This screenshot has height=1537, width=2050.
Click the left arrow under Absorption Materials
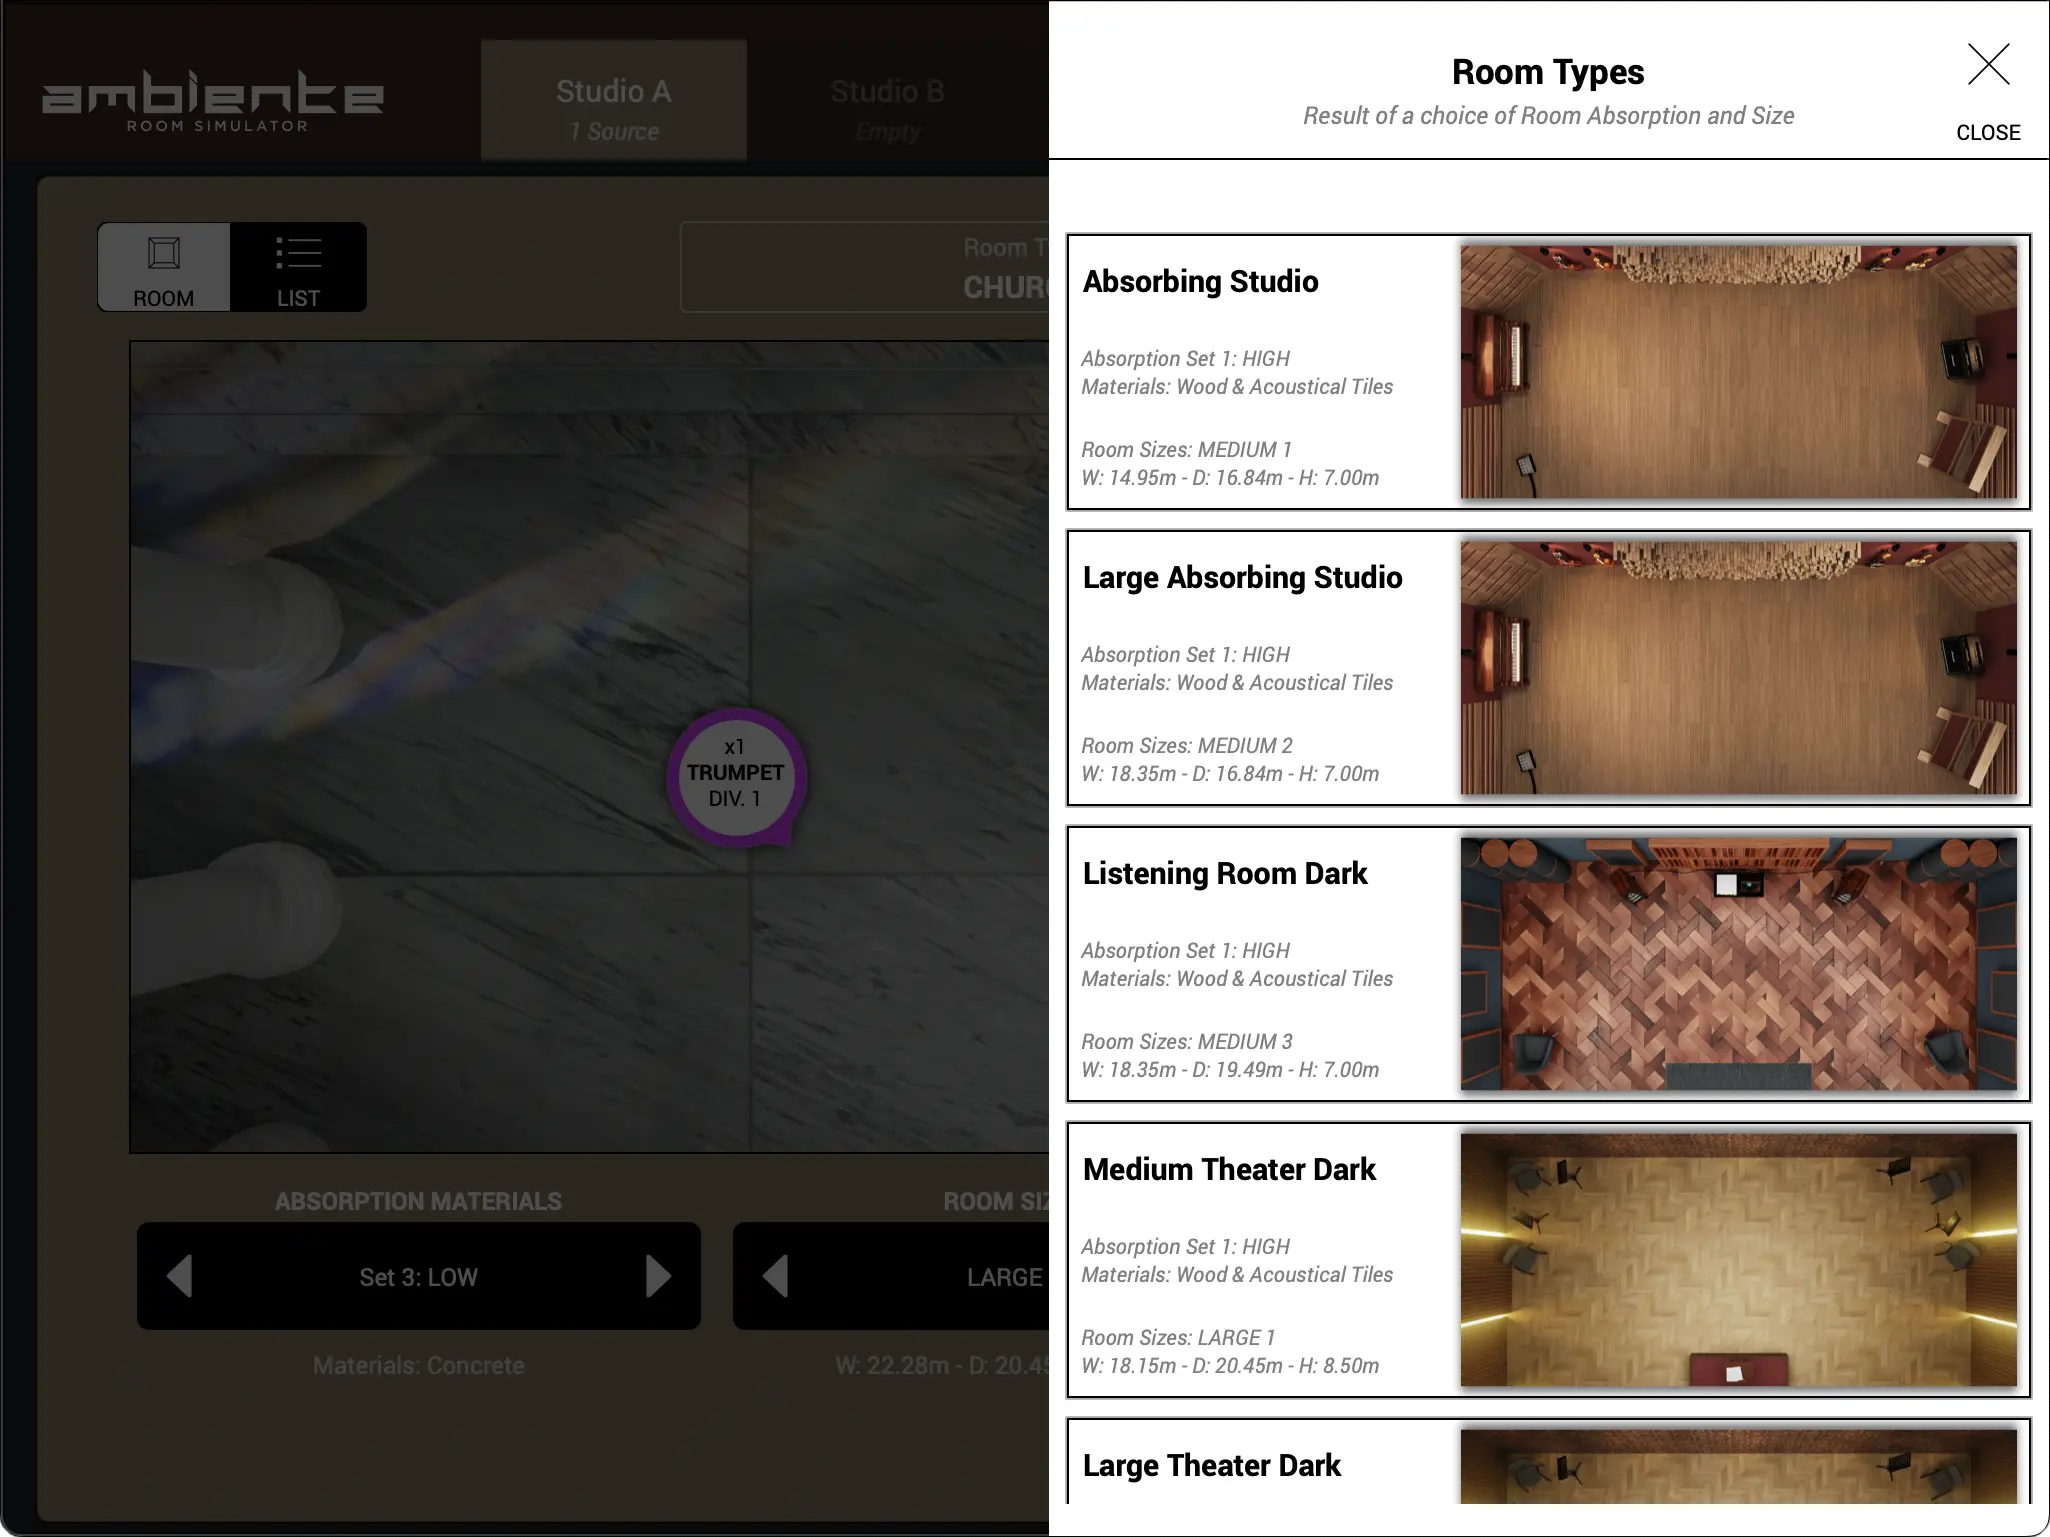click(x=180, y=1276)
